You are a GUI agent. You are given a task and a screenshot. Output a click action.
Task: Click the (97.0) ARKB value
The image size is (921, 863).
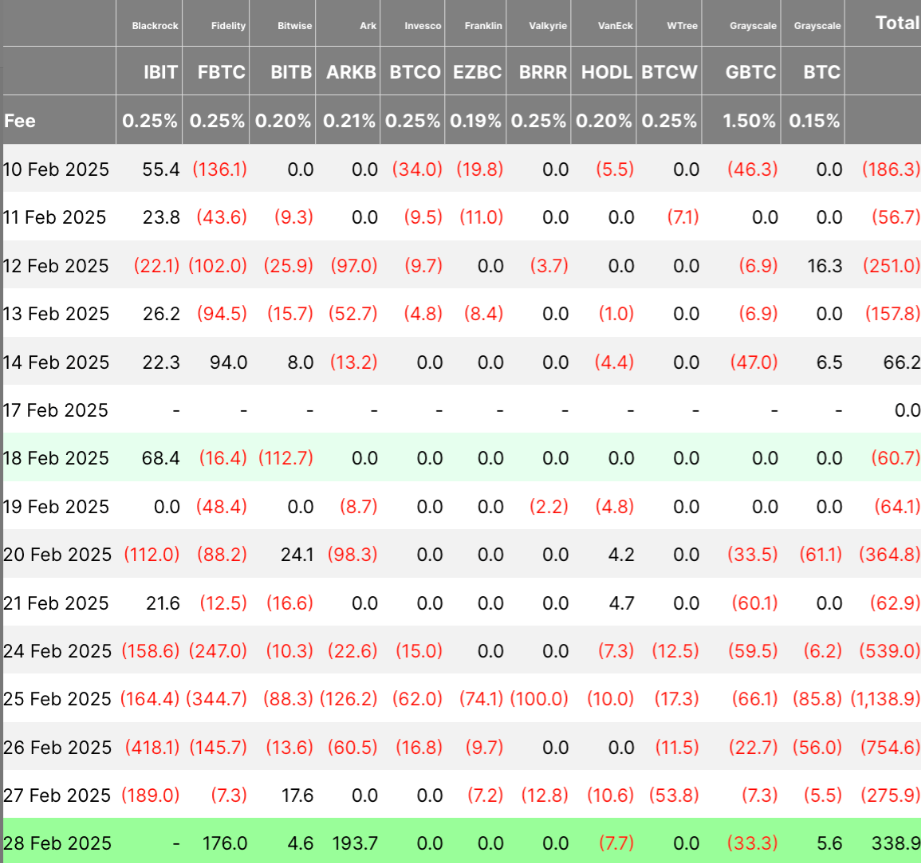[354, 266]
